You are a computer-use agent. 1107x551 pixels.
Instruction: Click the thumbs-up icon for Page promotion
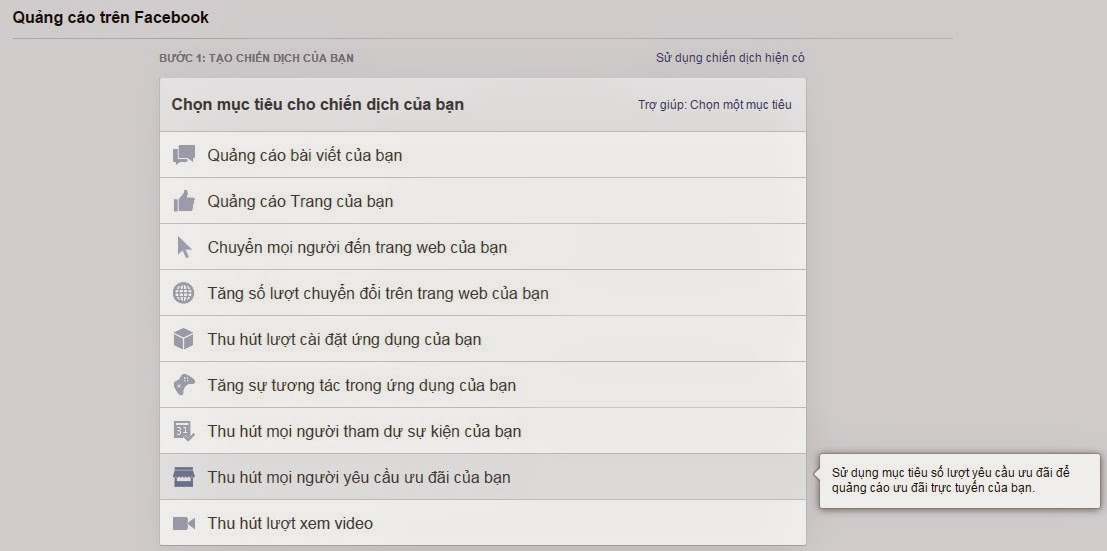pyautogui.click(x=184, y=201)
